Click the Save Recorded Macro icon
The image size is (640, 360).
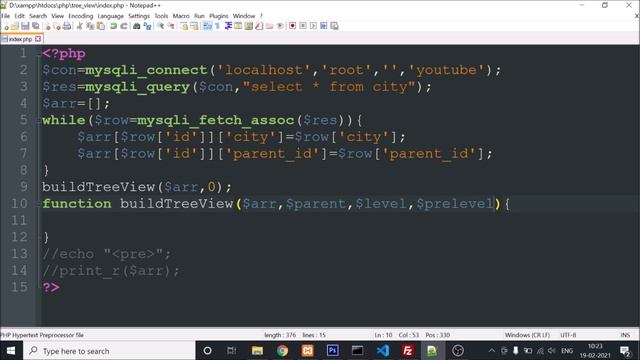click(x=334, y=26)
